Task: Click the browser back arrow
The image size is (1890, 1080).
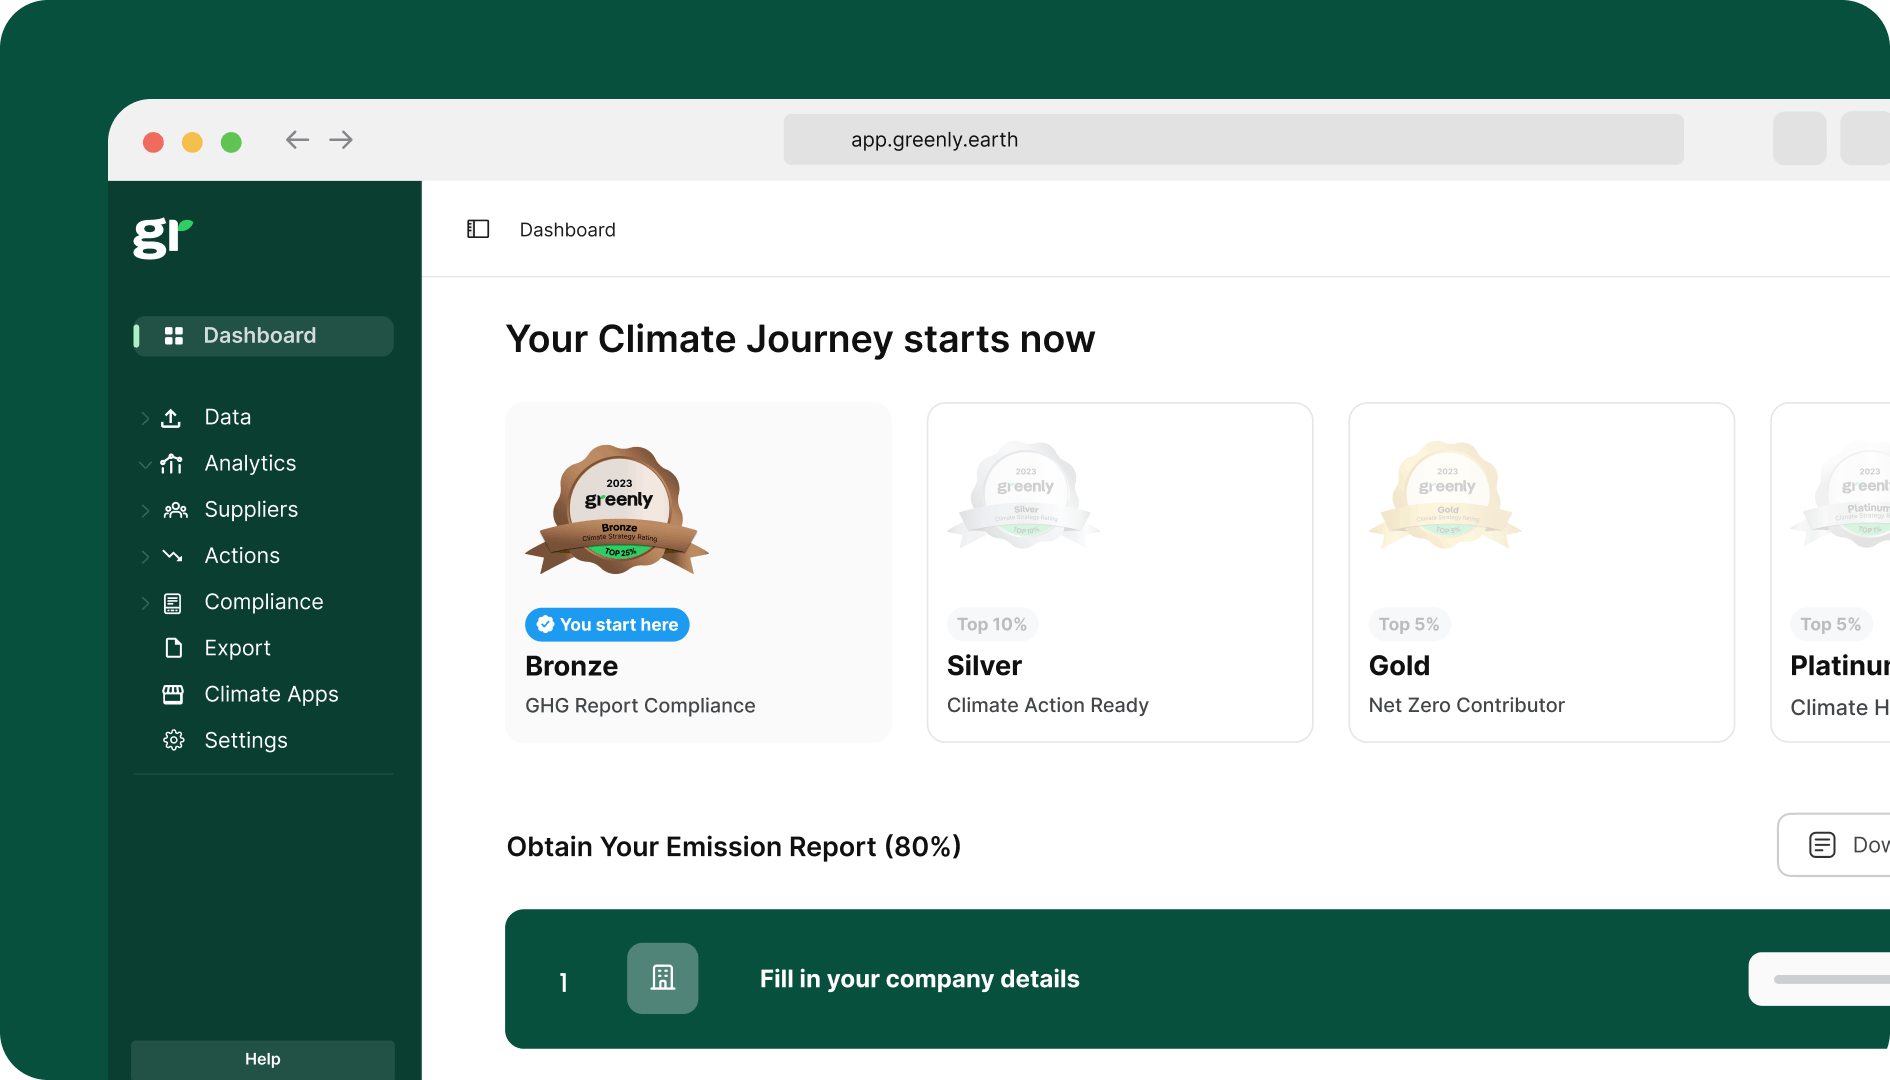Action: coord(297,140)
